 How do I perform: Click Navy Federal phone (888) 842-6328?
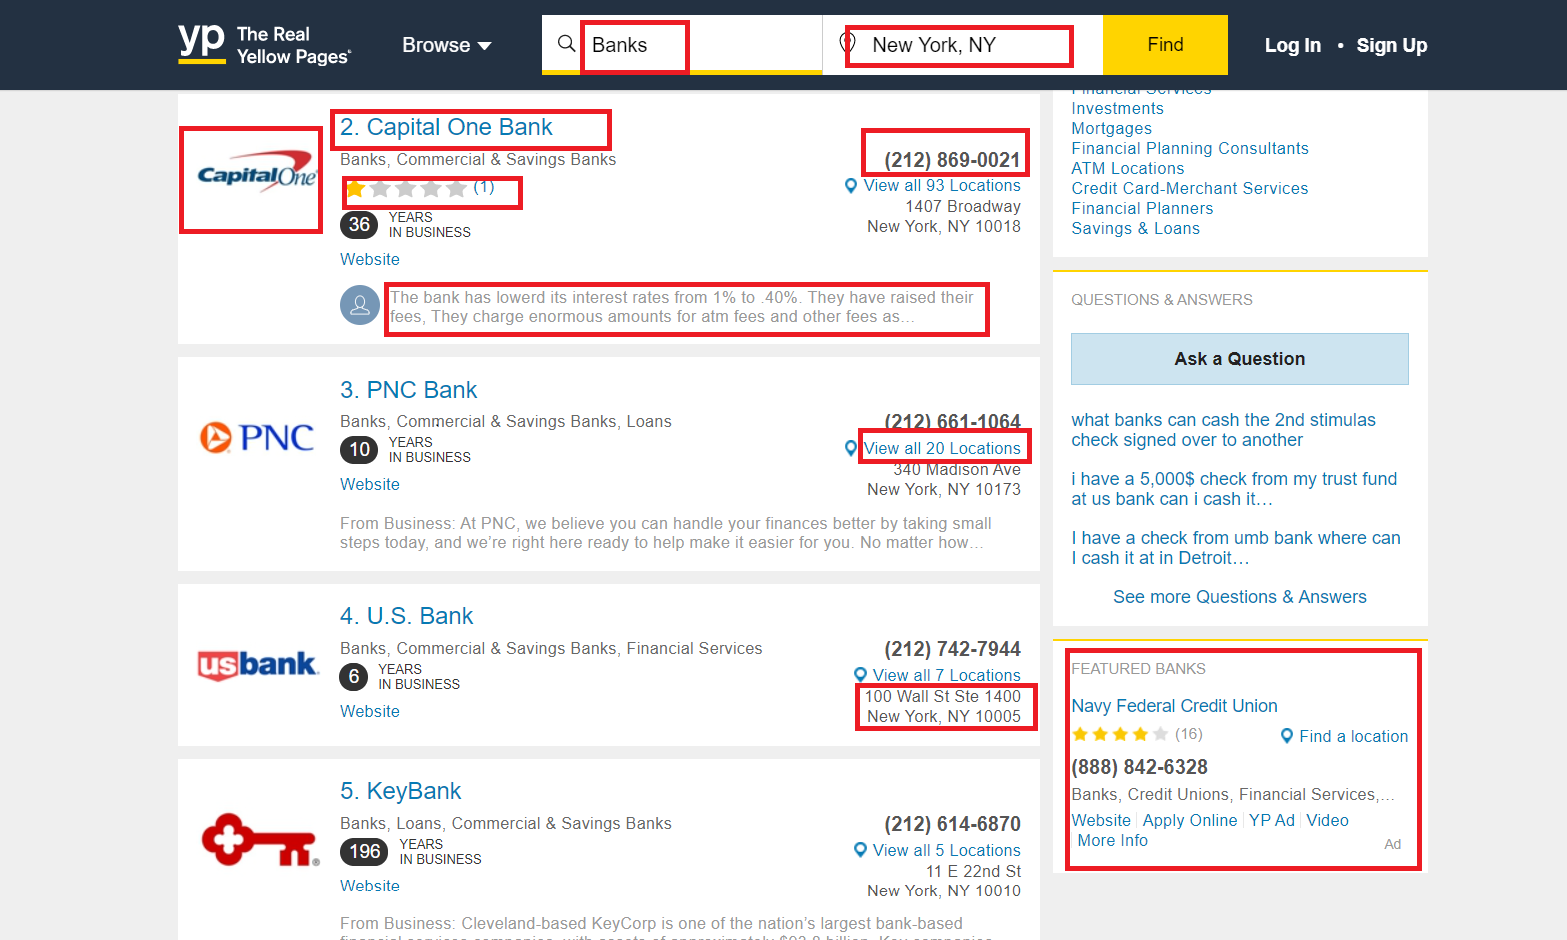click(x=1139, y=767)
